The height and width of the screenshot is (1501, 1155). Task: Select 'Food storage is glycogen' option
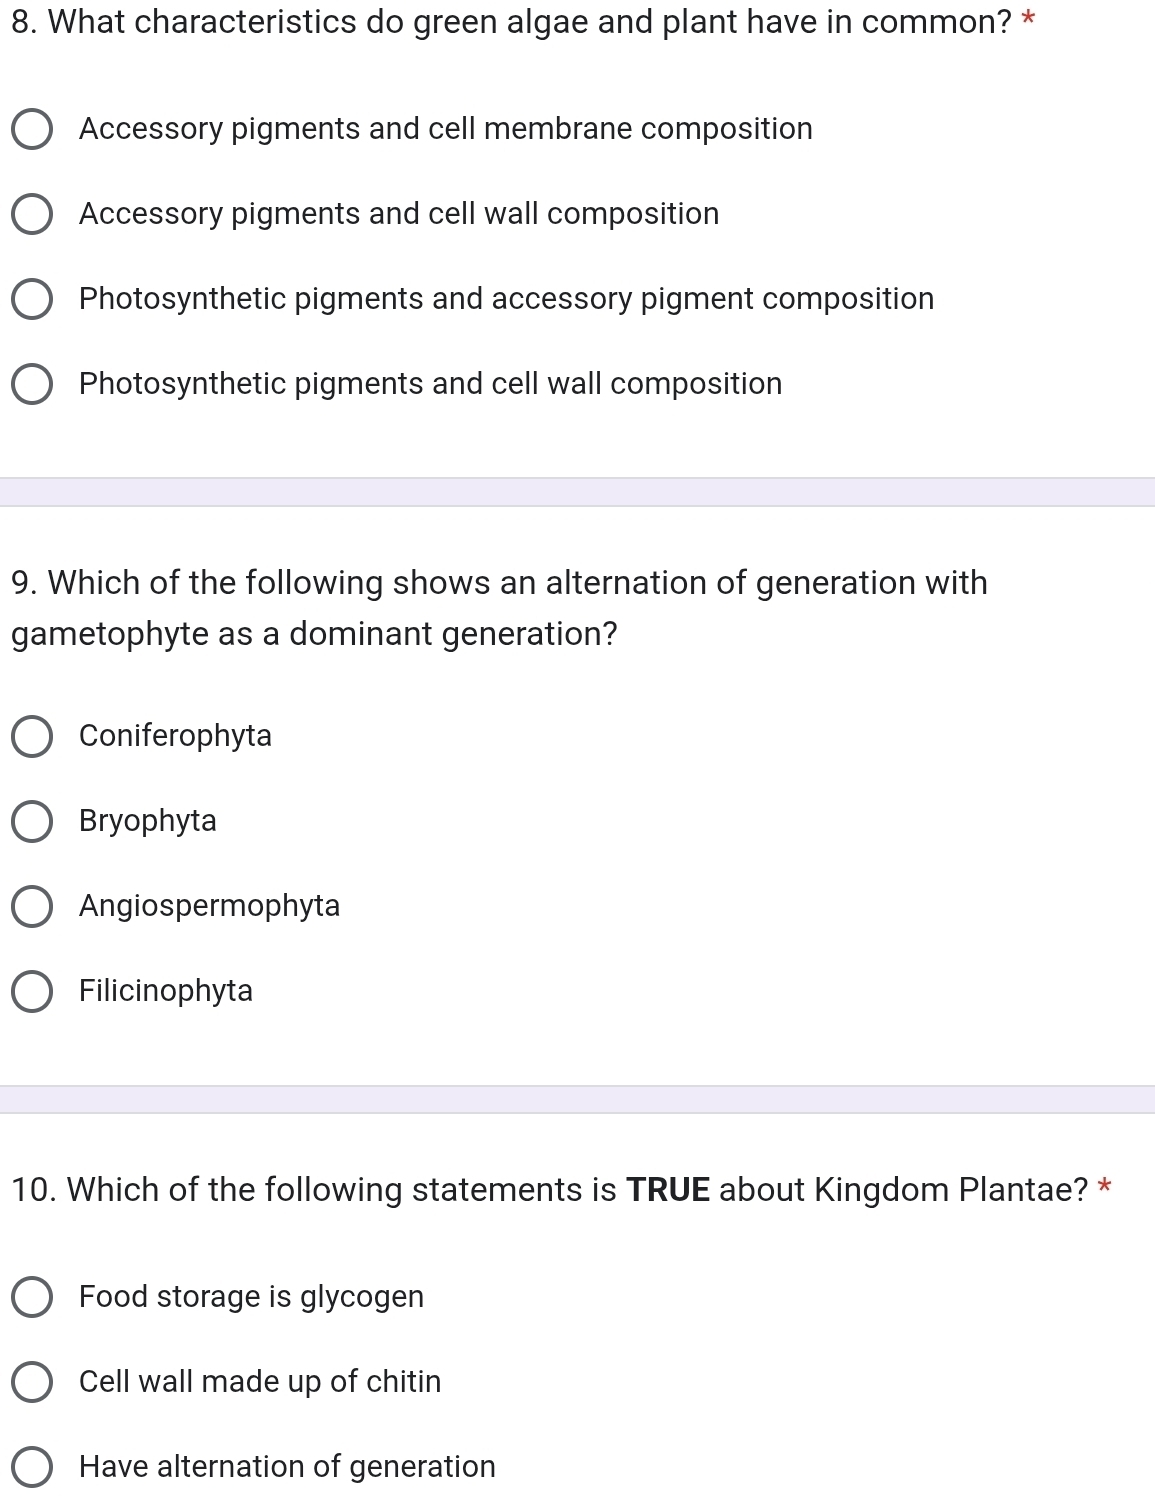pyautogui.click(x=32, y=1298)
